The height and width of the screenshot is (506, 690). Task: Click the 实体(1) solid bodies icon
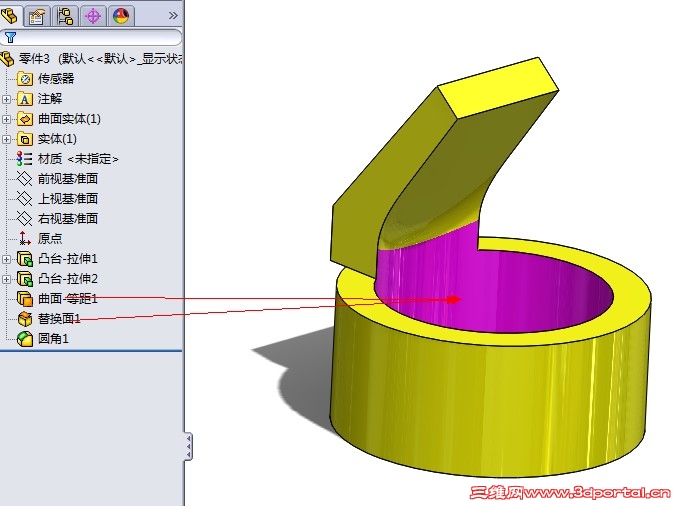[x=25, y=139]
